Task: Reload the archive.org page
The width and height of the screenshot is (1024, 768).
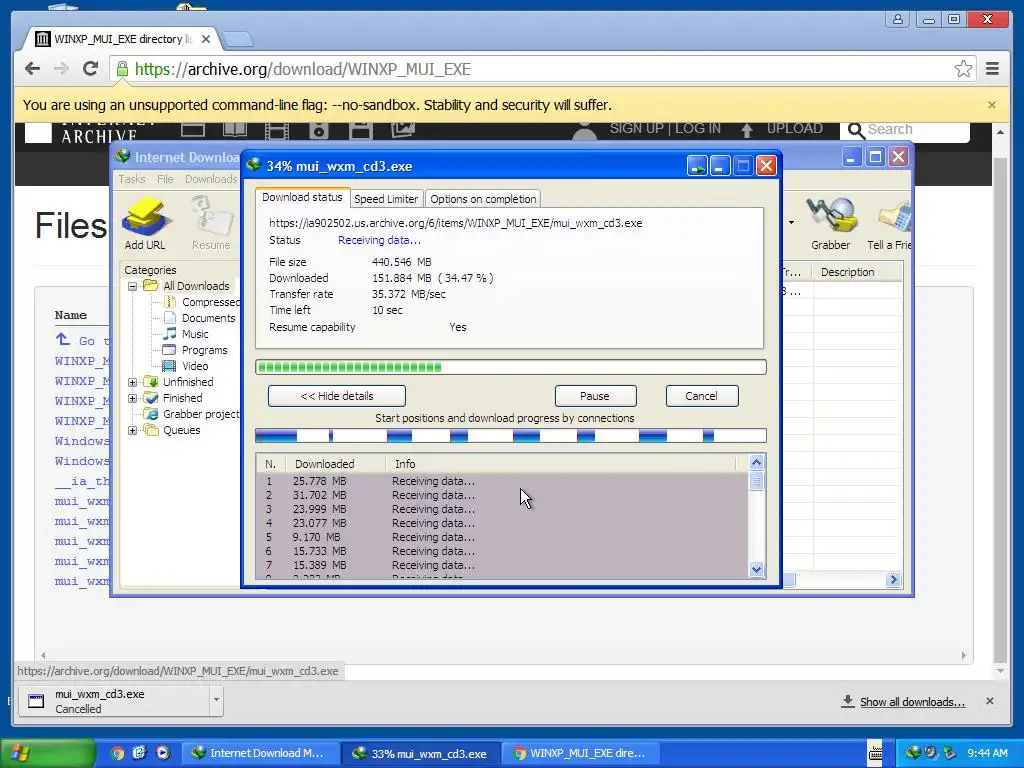Action: [90, 69]
